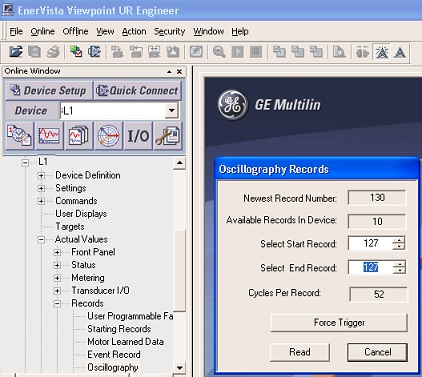Screen dimensions: 422x377
Task: Open the Security menu
Action: [169, 31]
